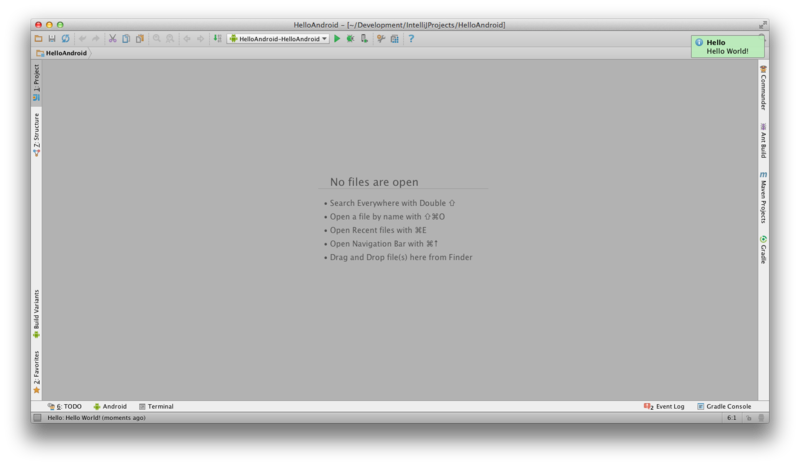Open the 6: TODO tool window

pos(65,407)
